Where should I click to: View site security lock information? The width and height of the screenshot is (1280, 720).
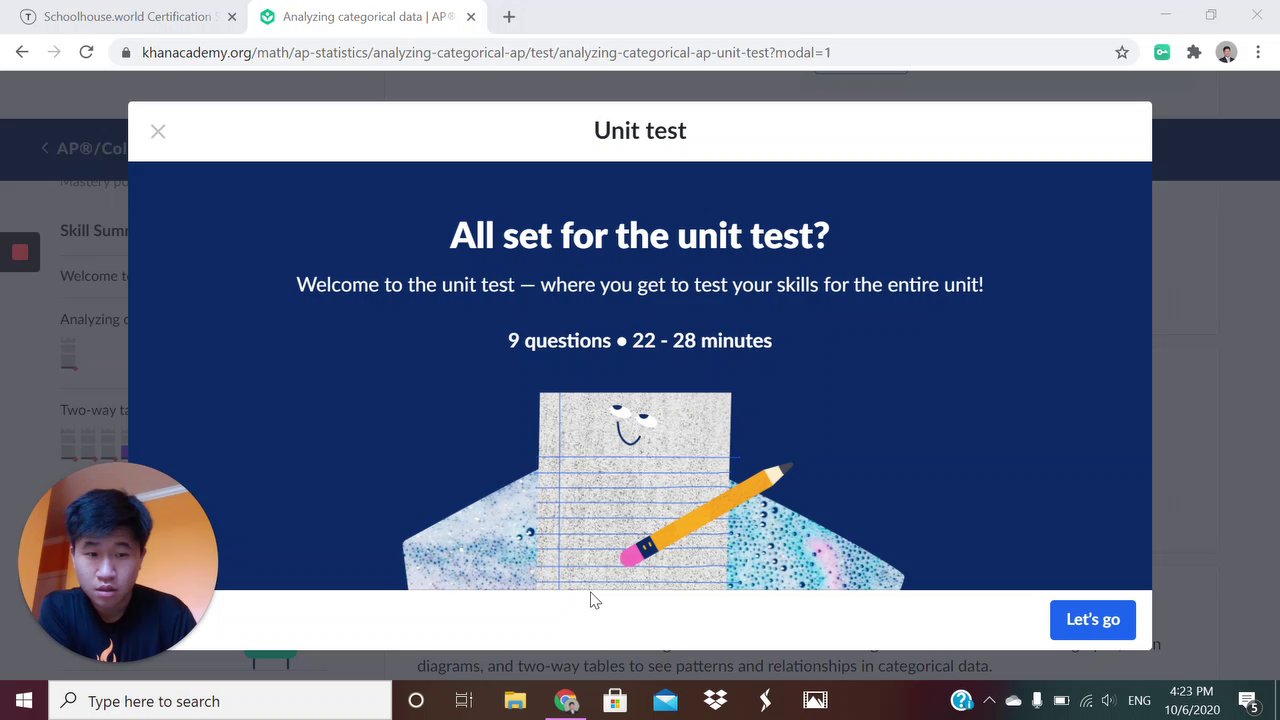pyautogui.click(x=126, y=52)
